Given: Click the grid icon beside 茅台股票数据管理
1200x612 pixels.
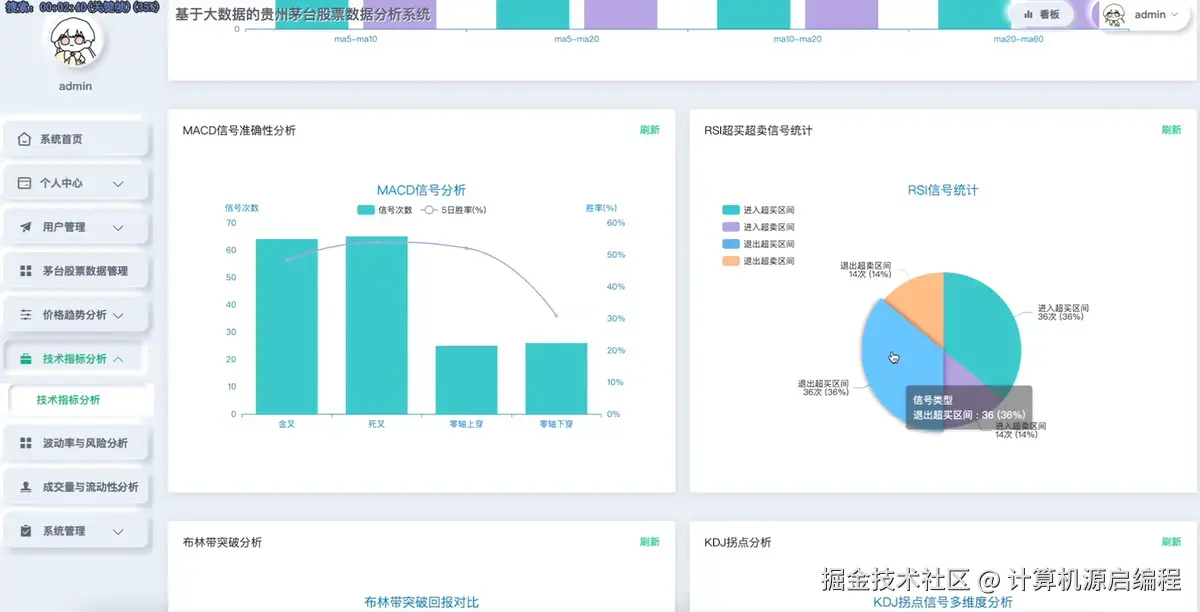Looking at the screenshot, I should coord(25,271).
